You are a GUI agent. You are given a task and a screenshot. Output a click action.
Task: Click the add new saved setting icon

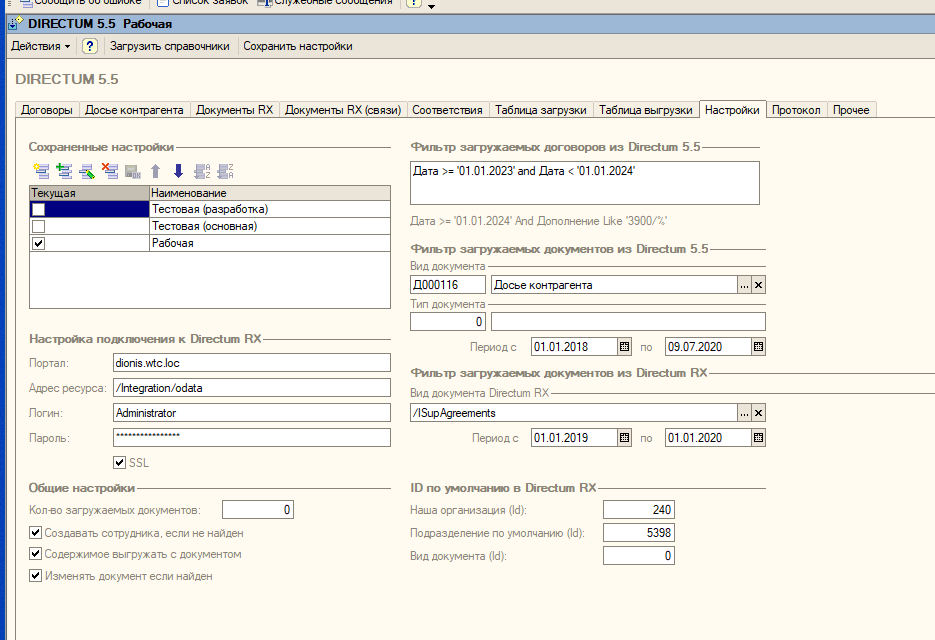[x=40, y=171]
